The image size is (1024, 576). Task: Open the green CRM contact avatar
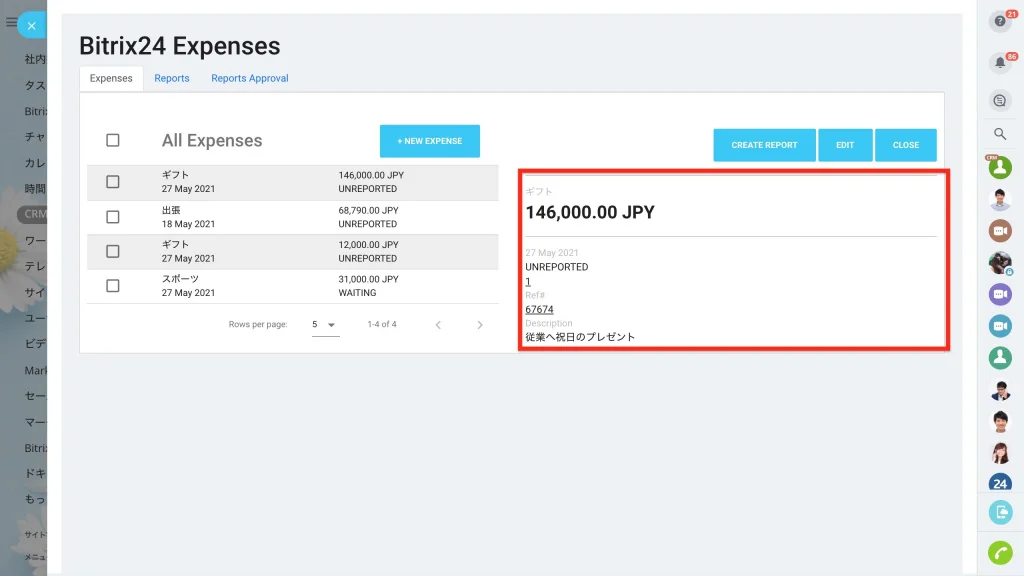point(1000,167)
